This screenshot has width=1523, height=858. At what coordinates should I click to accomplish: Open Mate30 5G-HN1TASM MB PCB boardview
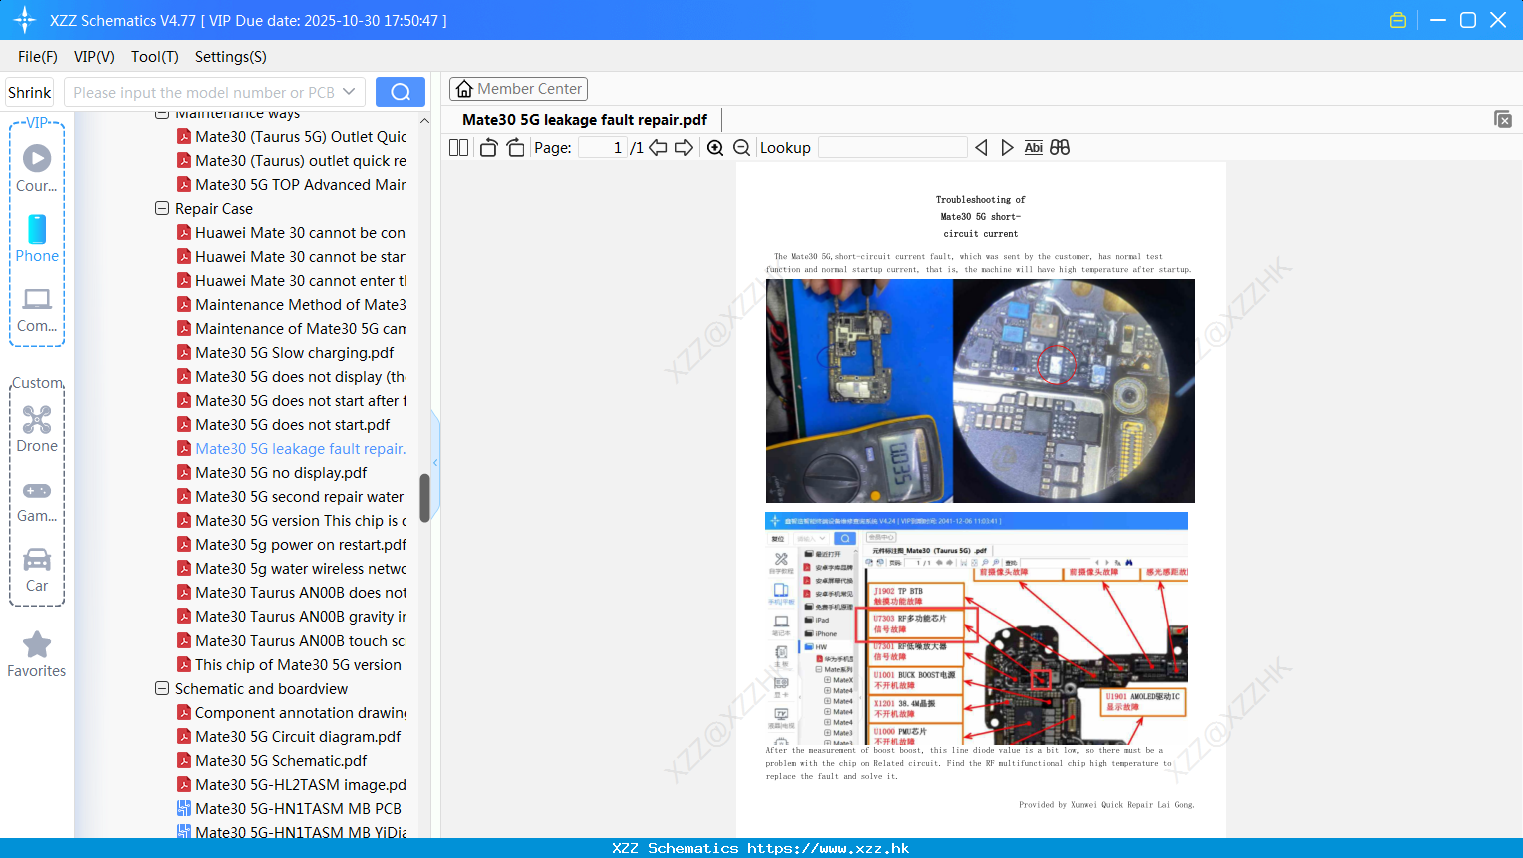coord(289,809)
